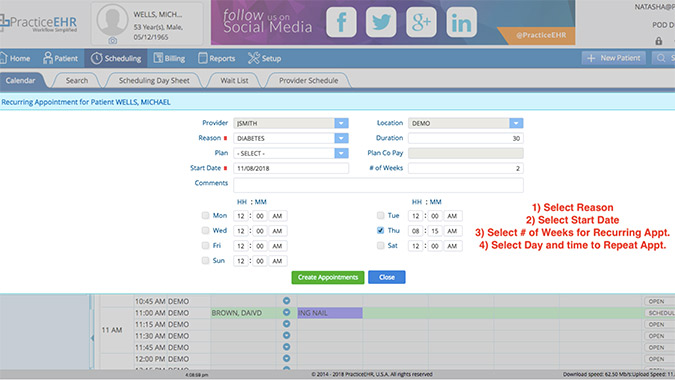The image size is (675, 380).
Task: Open the Plan dropdown arrow
Action: [x=341, y=153]
